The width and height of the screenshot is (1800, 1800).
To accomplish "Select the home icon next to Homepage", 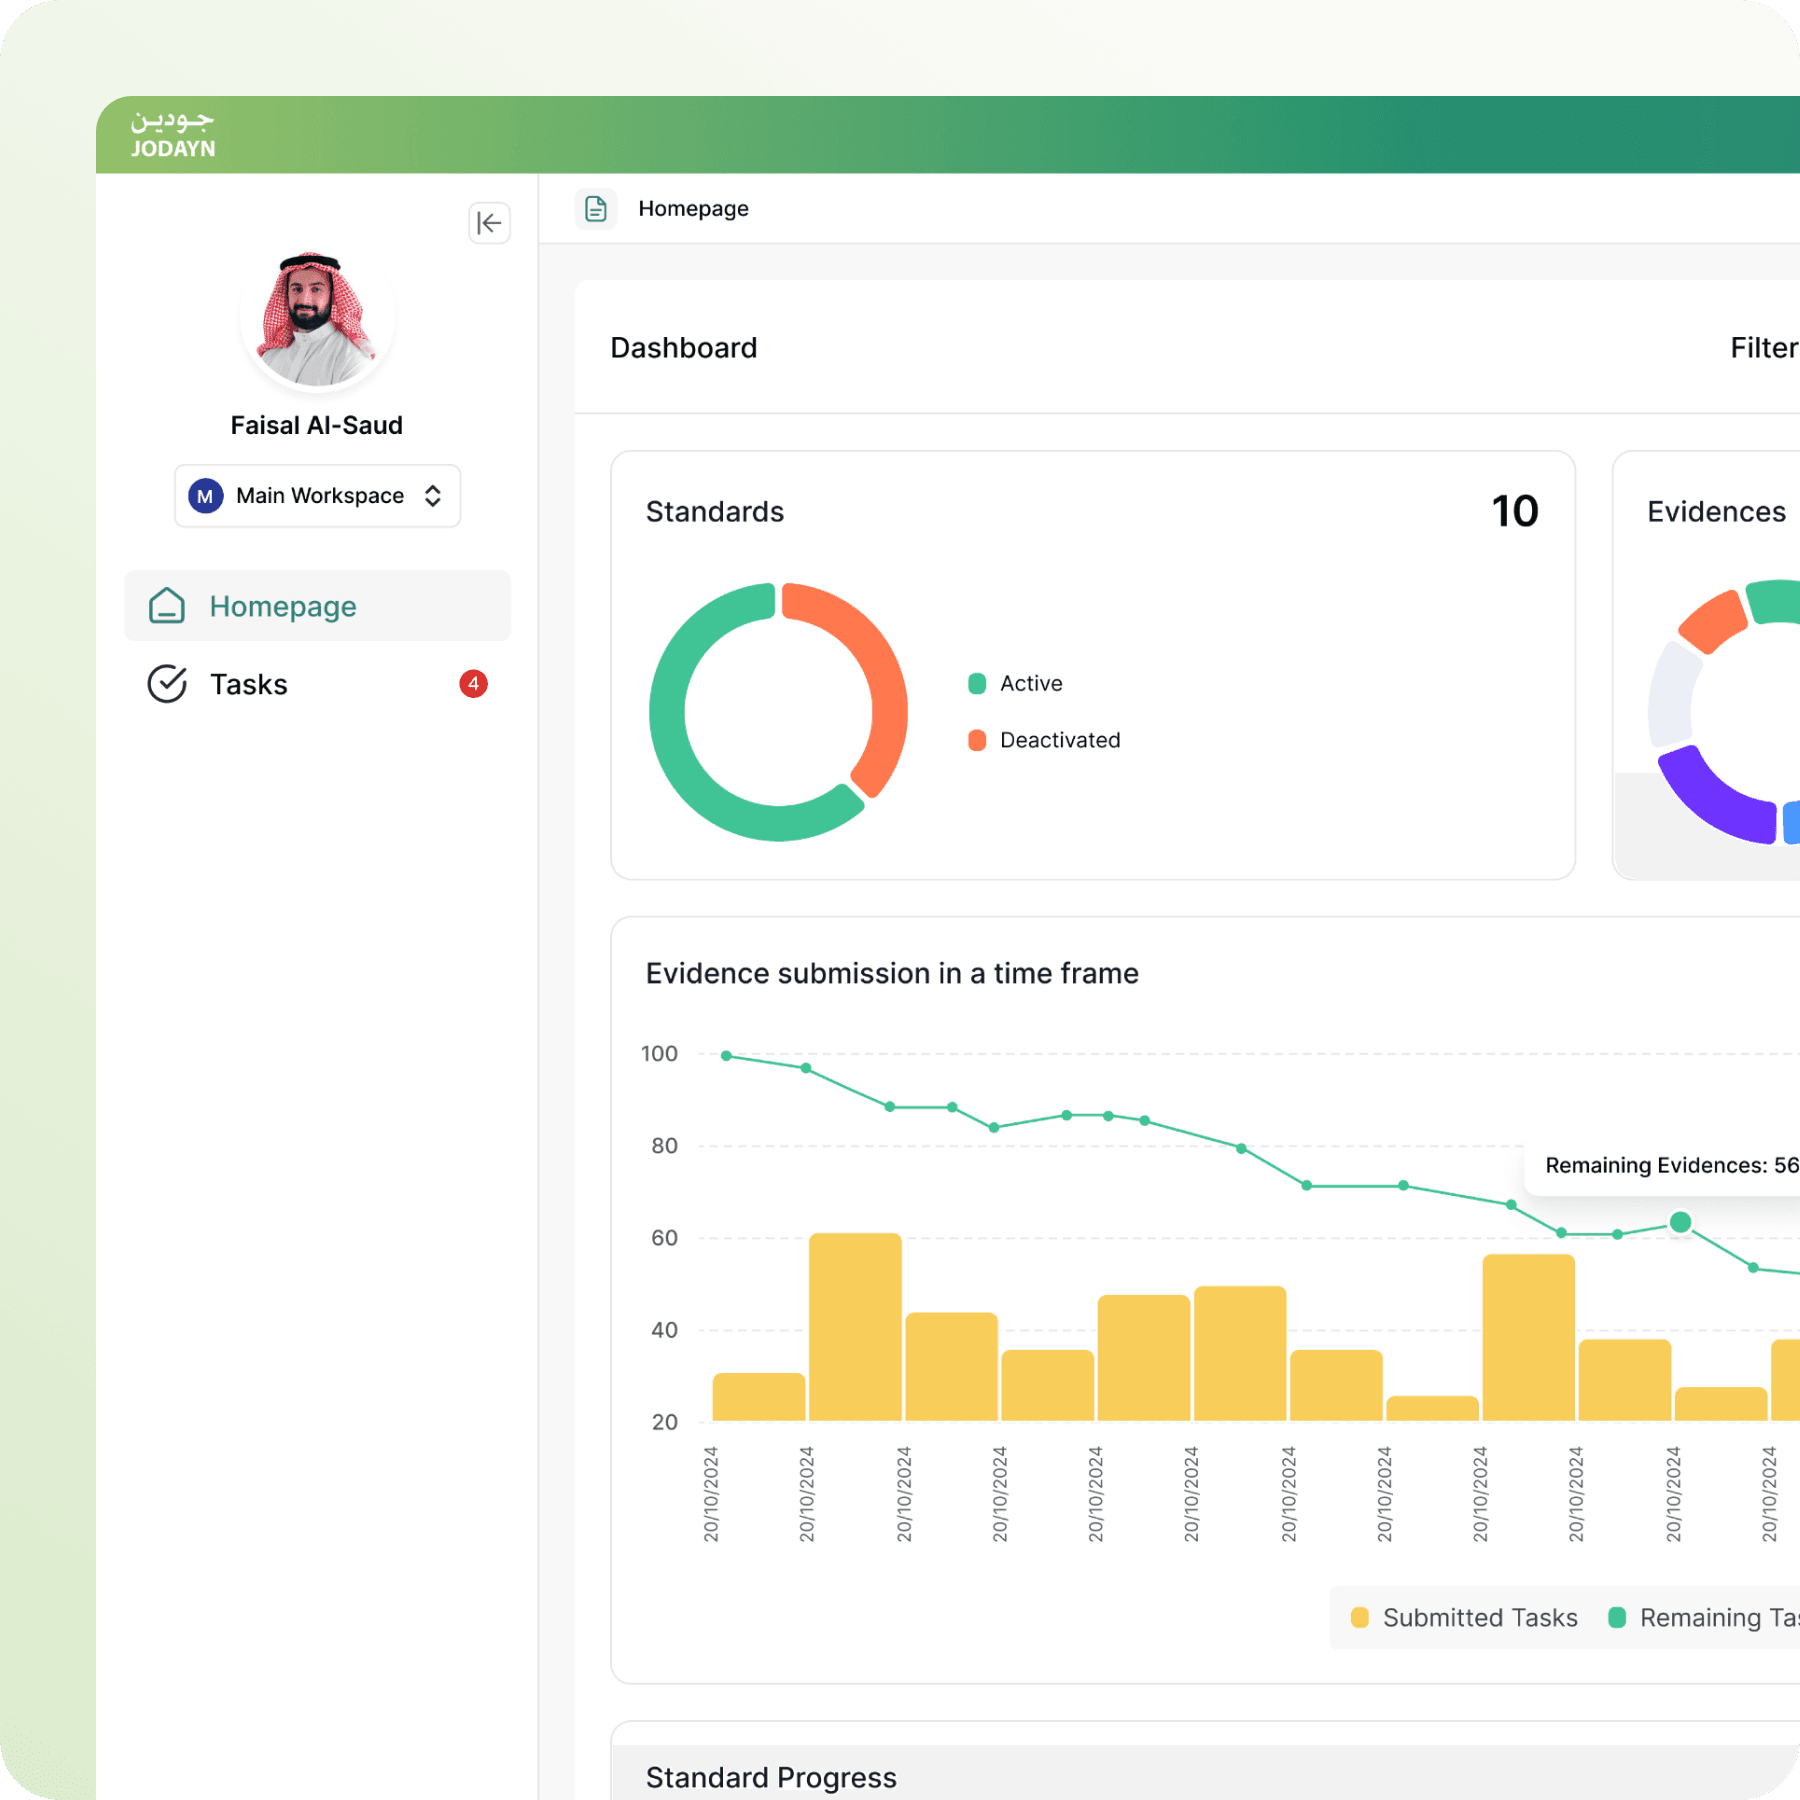I will [x=168, y=605].
